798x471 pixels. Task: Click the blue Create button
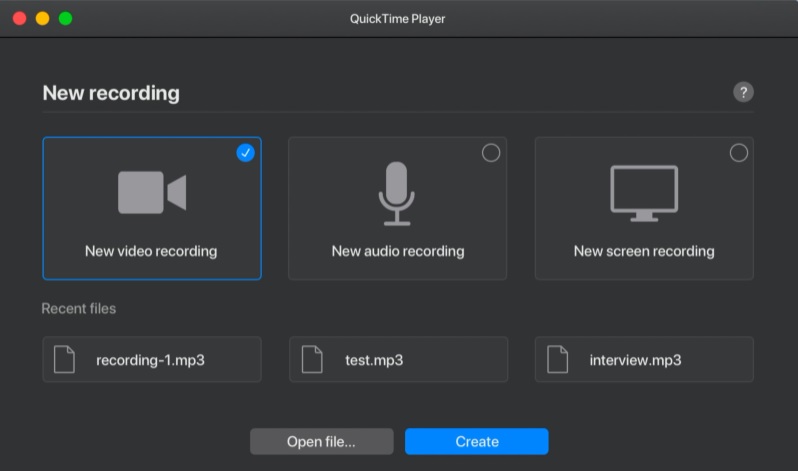click(x=476, y=441)
